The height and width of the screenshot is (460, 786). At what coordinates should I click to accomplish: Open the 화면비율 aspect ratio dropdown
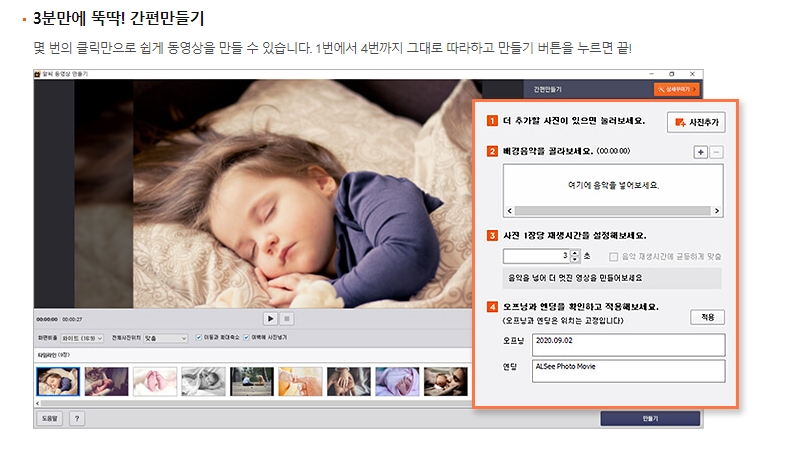[82, 338]
